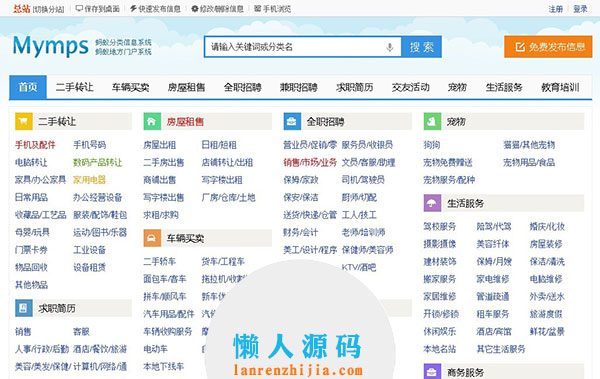Select the 首页 navigation tab

28,87
